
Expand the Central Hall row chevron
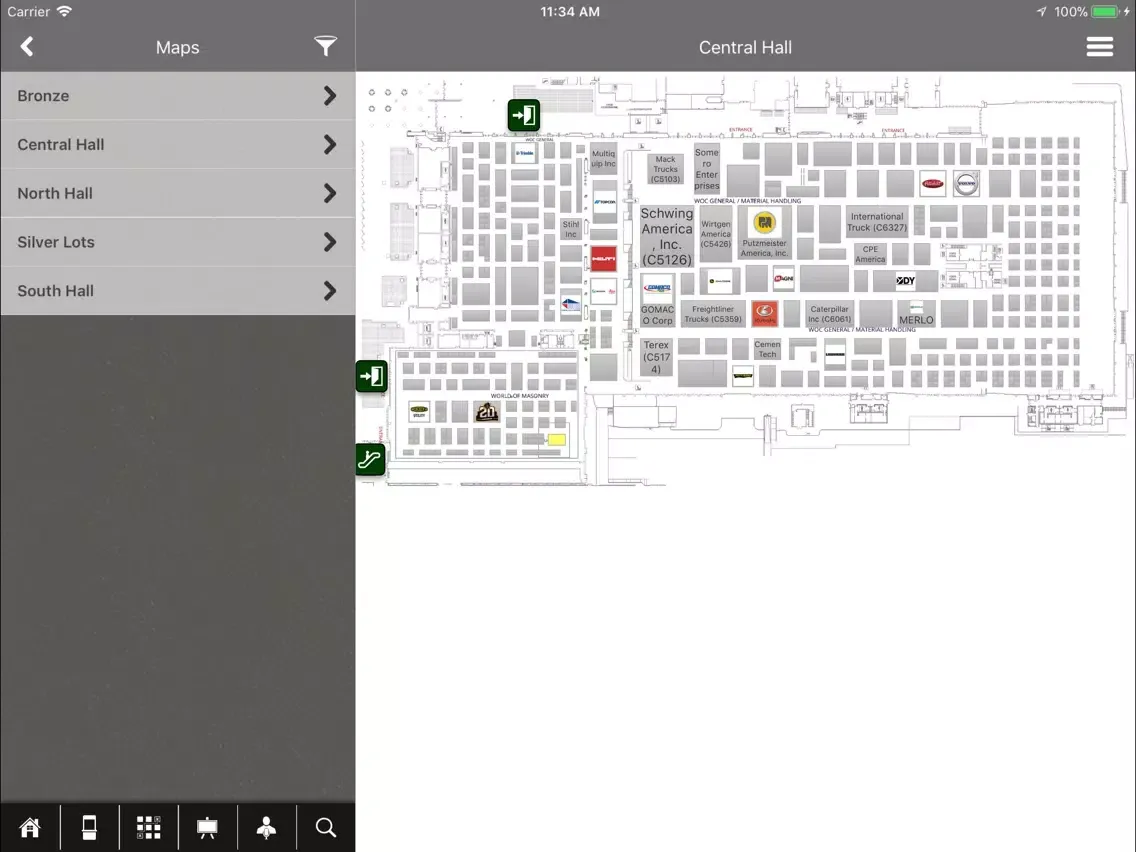coord(330,144)
